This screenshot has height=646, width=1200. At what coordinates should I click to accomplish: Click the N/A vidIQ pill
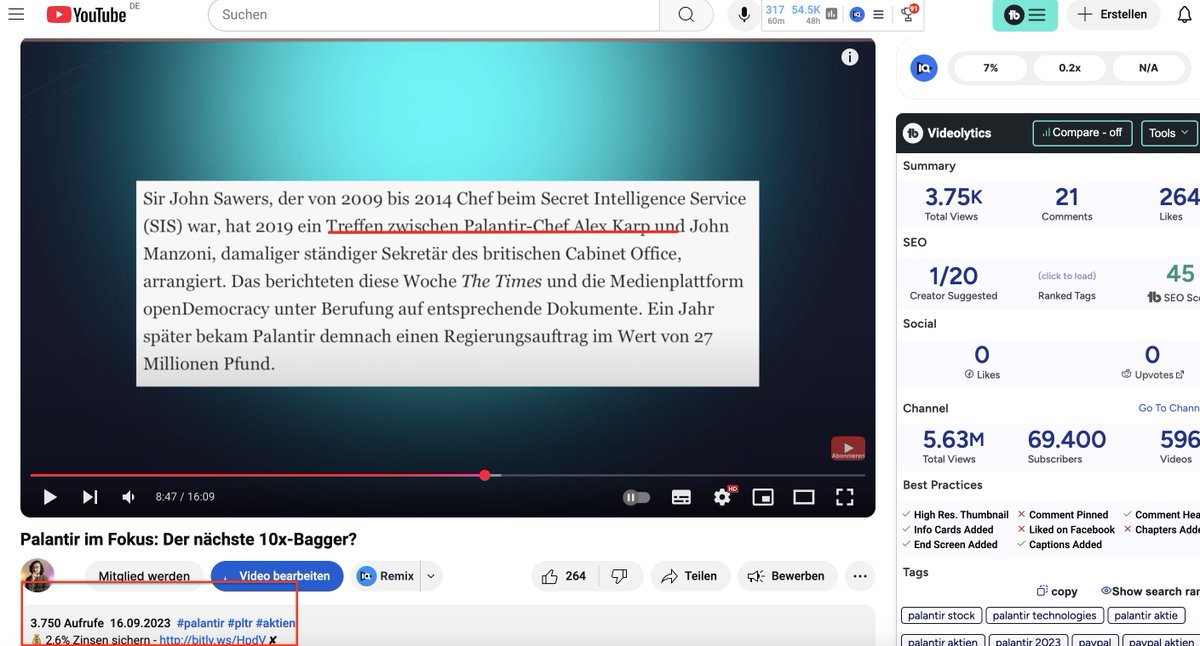tap(1148, 68)
